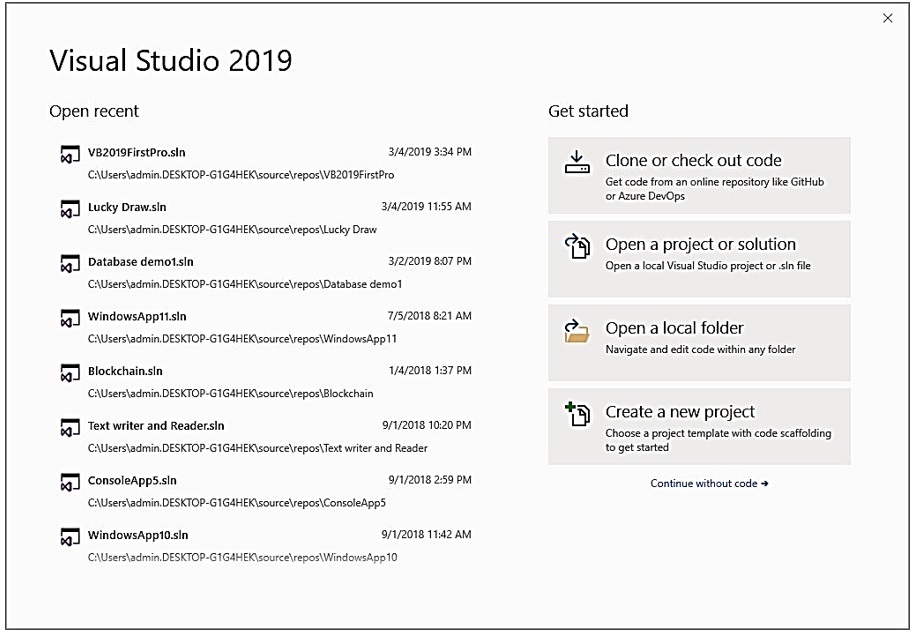The width and height of the screenshot is (916, 636).
Task: Open recent solution WindowsApp10.sln
Action: [266, 545]
